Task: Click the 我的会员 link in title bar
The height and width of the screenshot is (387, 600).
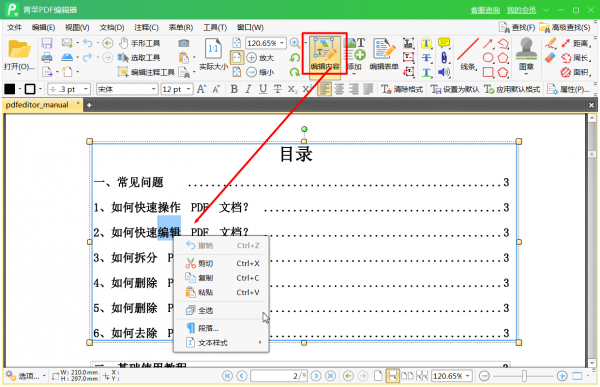Action: [x=522, y=10]
